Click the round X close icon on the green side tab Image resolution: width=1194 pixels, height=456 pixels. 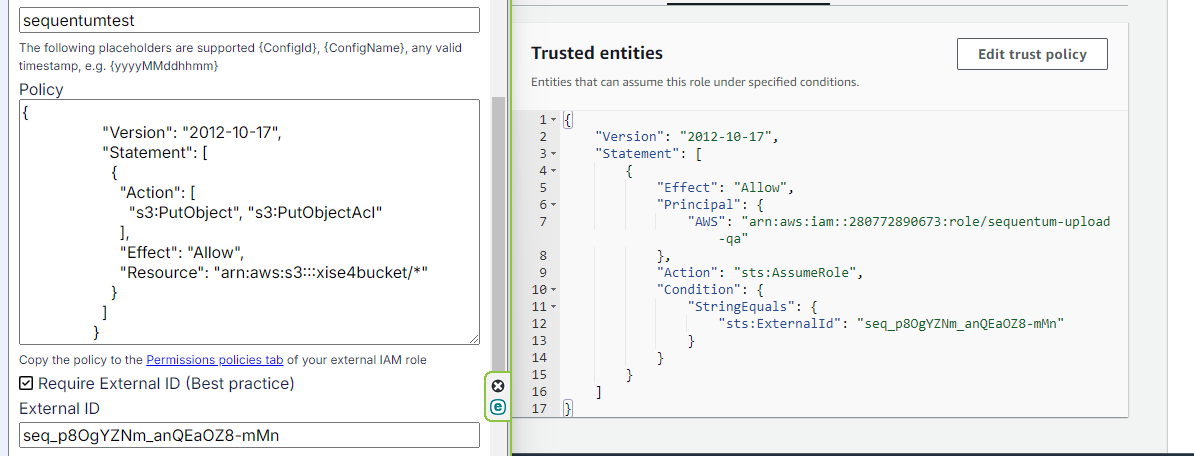pyautogui.click(x=498, y=386)
